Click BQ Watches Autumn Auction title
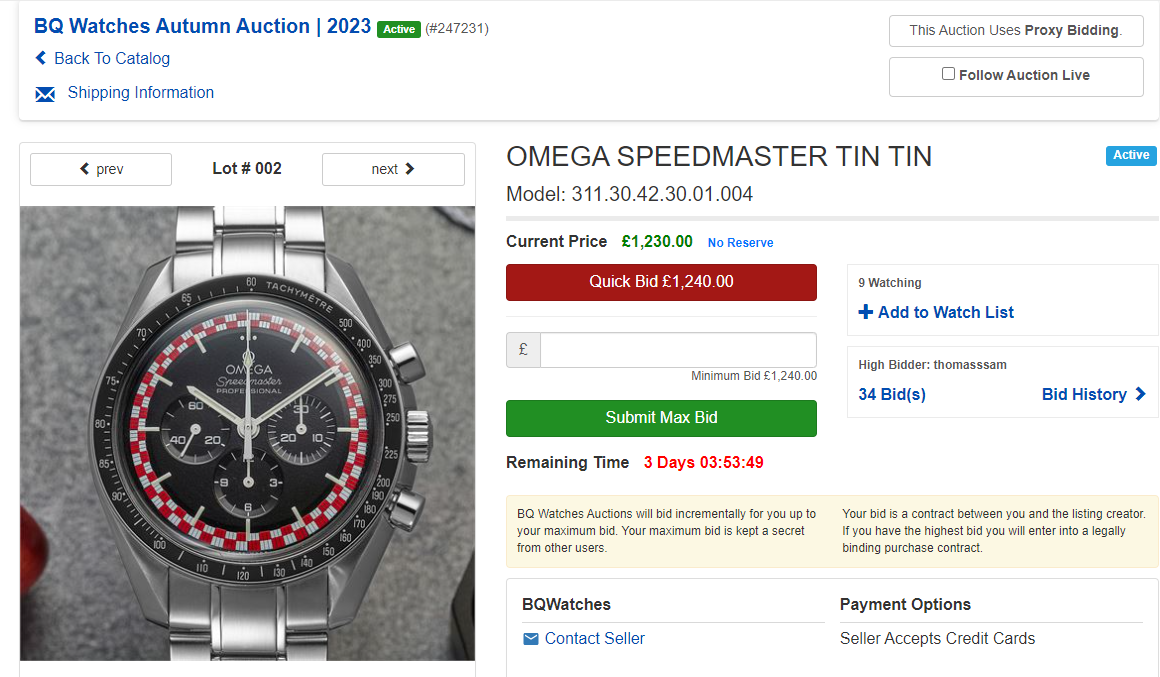The width and height of the screenshot is (1160, 677). point(202,27)
